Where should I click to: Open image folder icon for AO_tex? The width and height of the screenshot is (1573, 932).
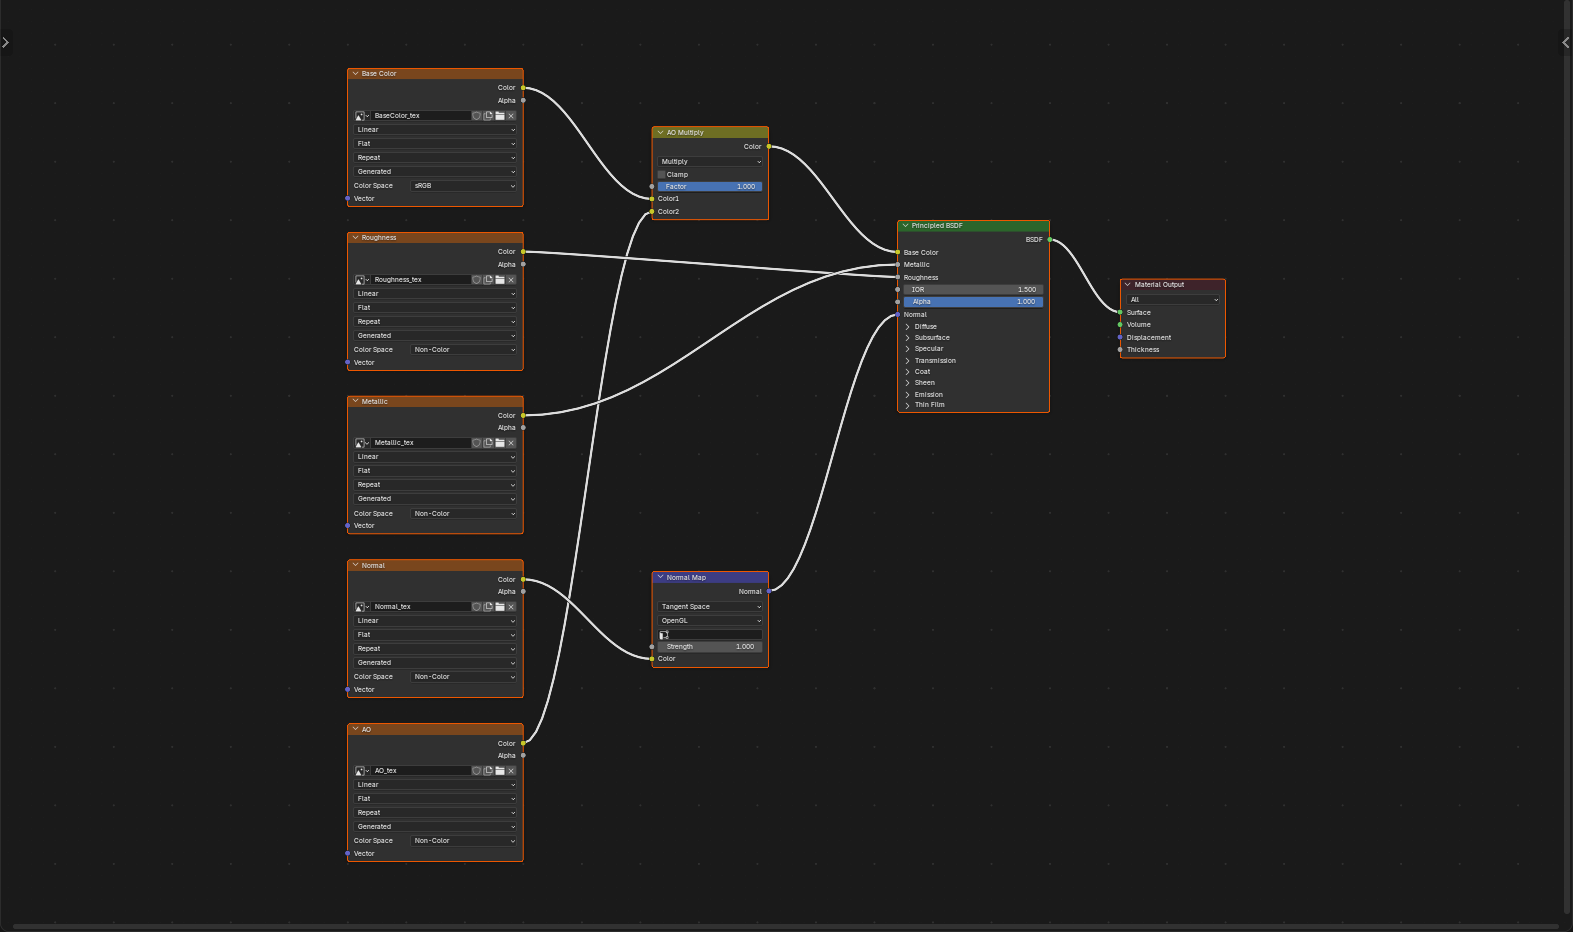[500, 771]
